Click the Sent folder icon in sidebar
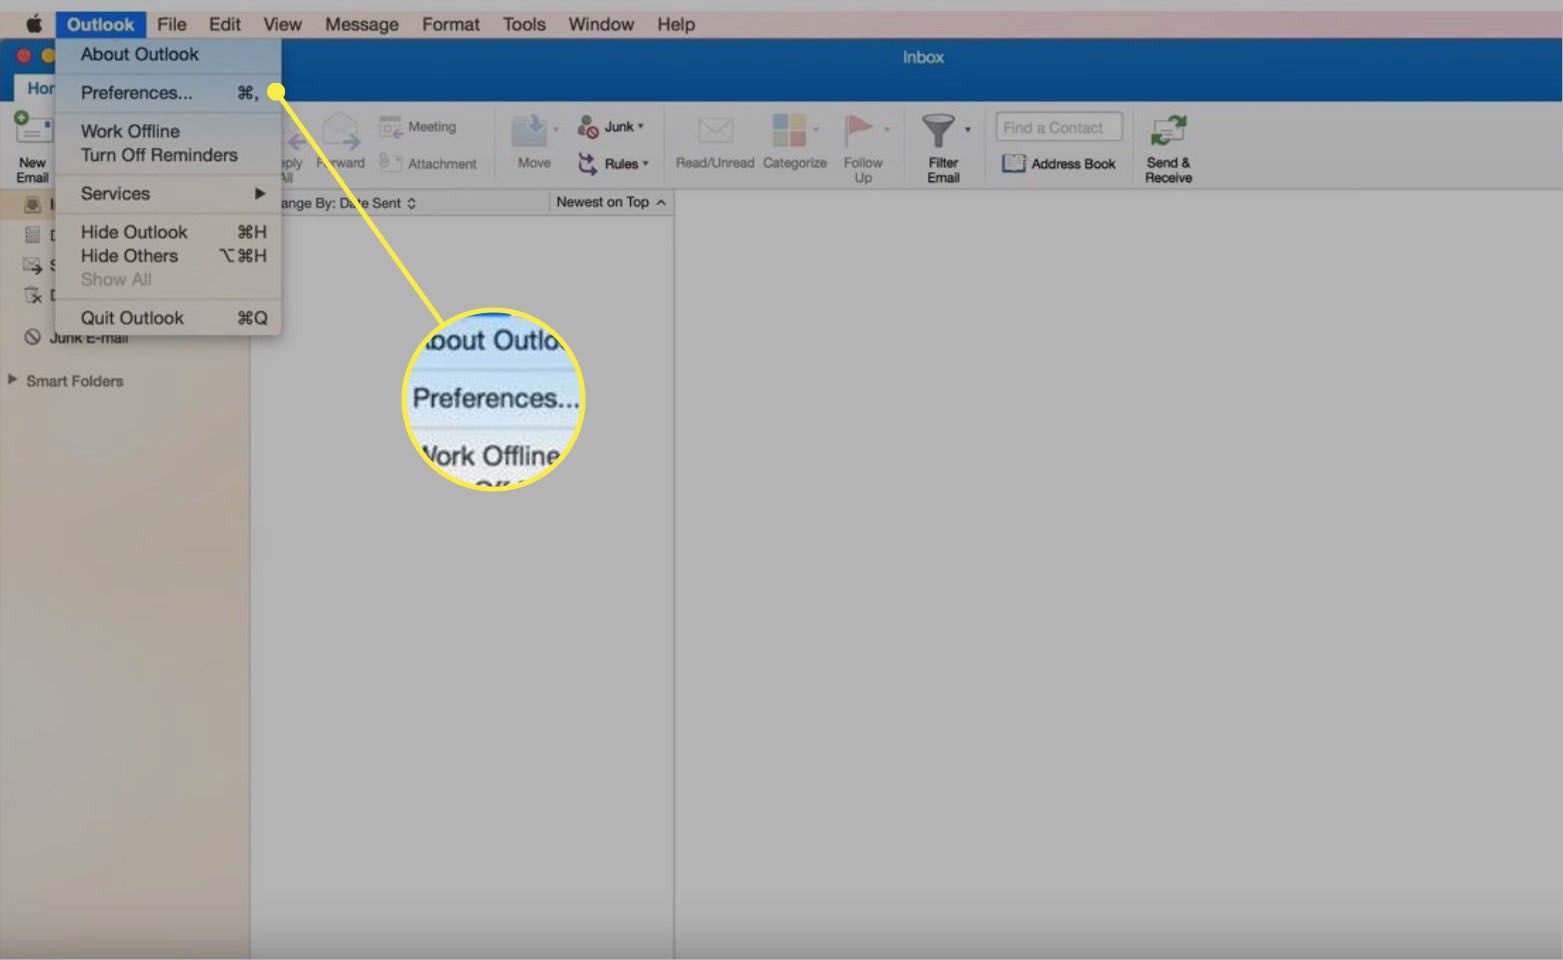 tap(33, 265)
